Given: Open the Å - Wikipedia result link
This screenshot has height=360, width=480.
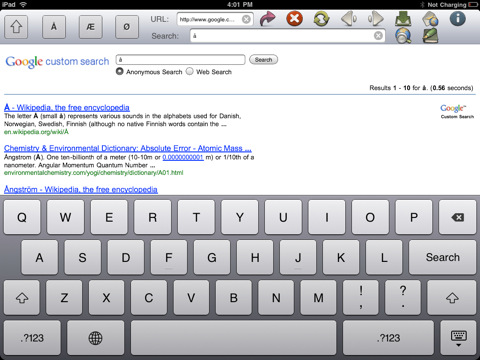Looking at the screenshot, I should click(x=67, y=108).
